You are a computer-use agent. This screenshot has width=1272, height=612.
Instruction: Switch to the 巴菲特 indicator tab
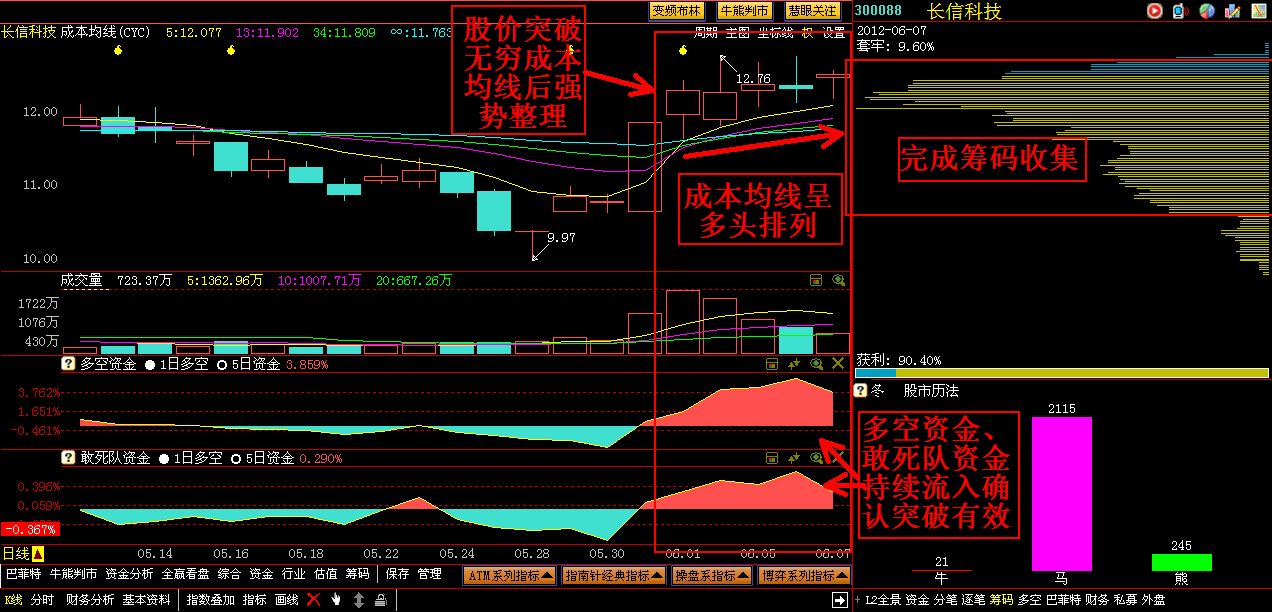[x=24, y=575]
